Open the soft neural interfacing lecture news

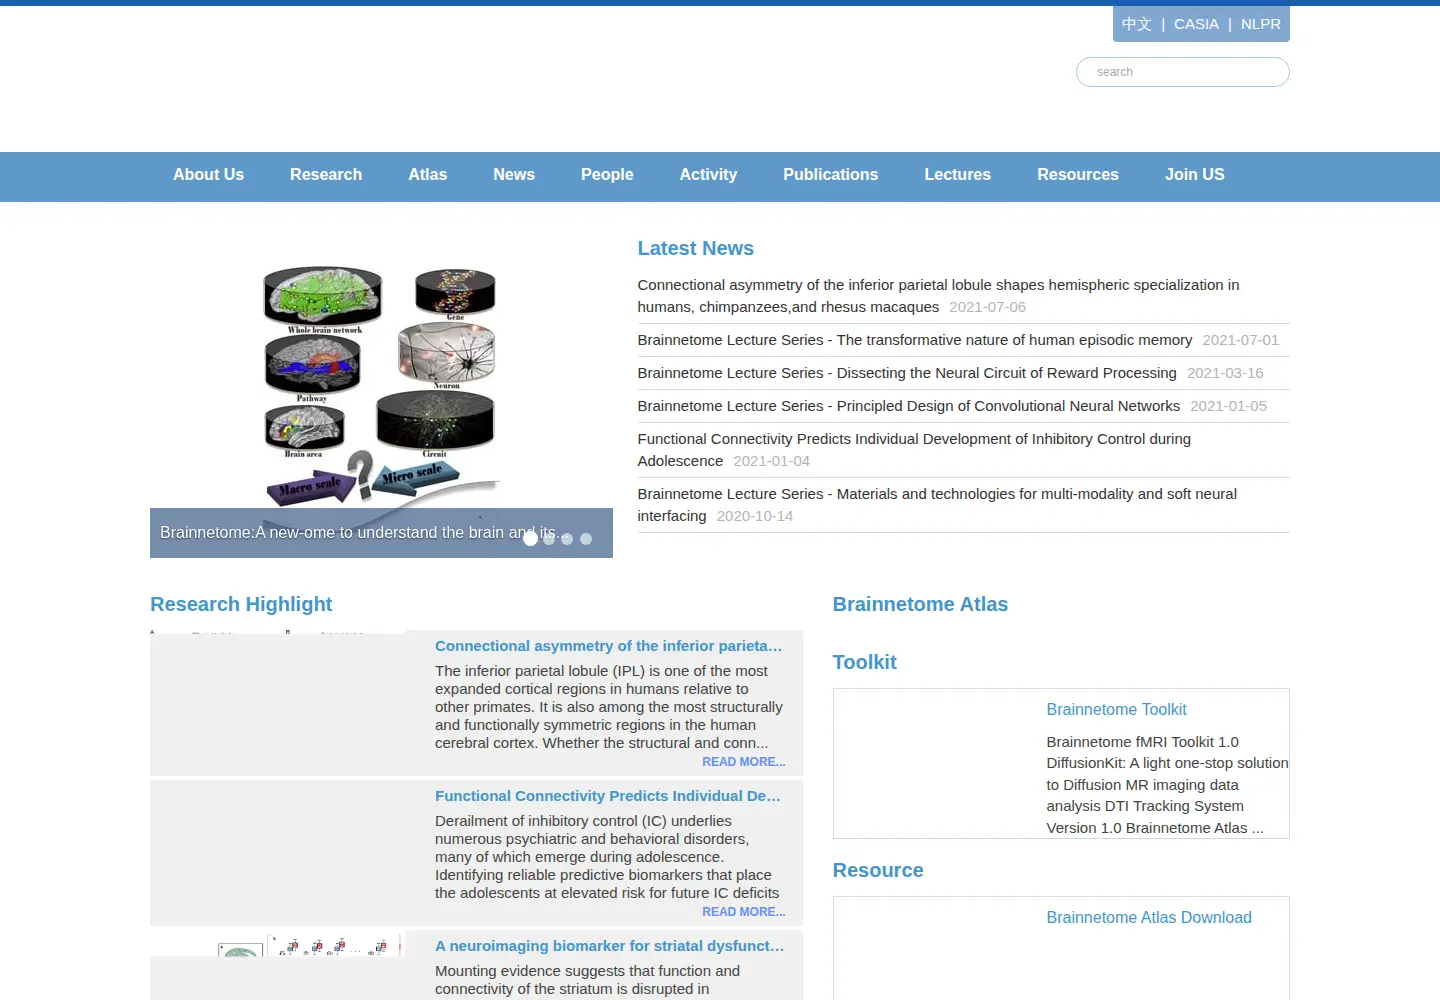[937, 505]
